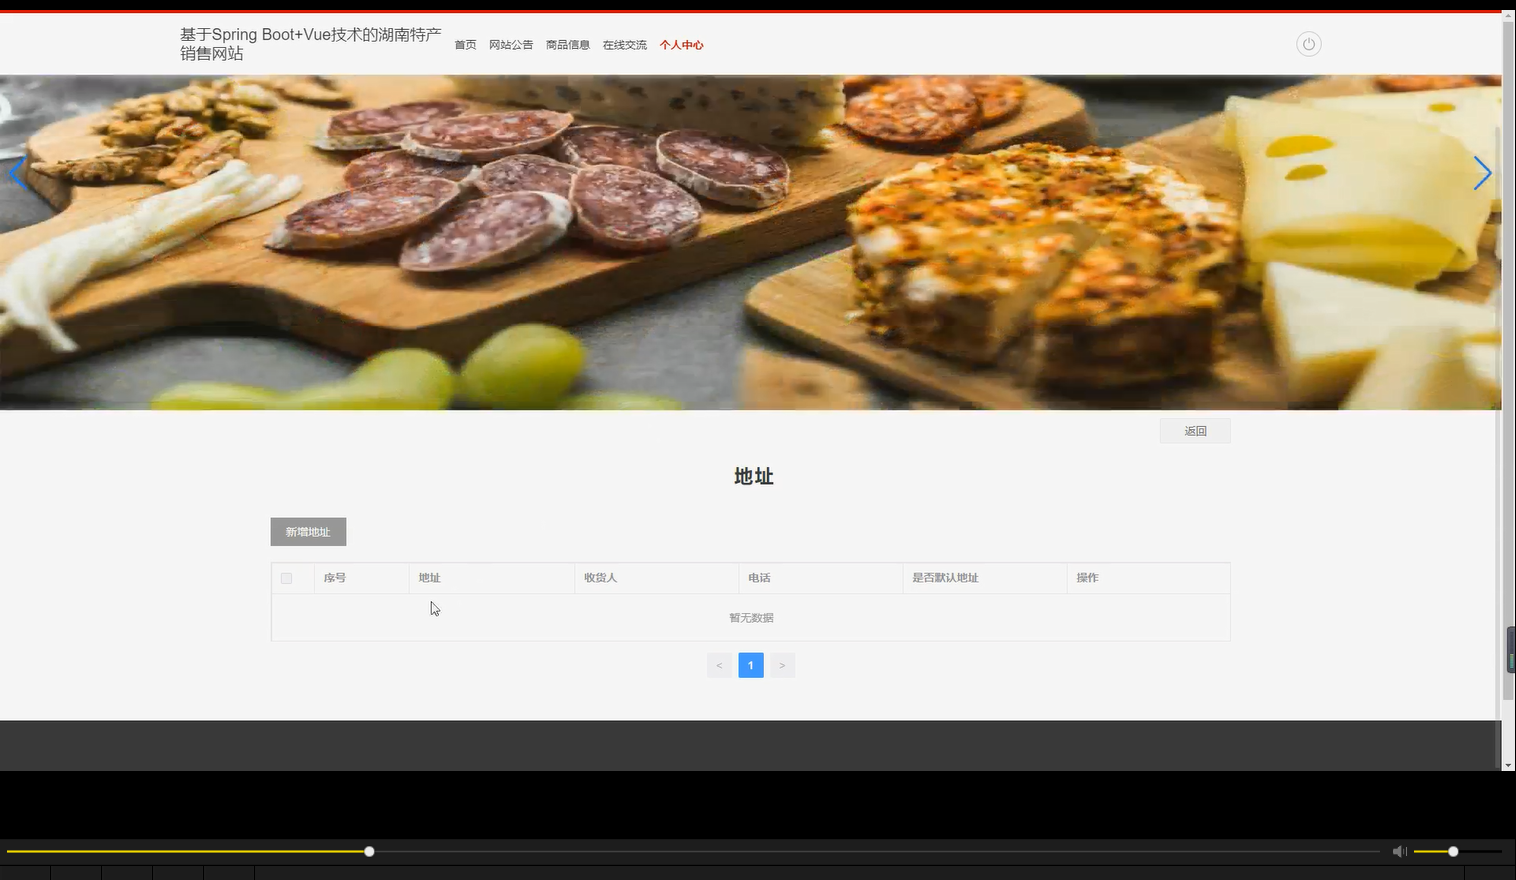Image resolution: width=1516 pixels, height=880 pixels.
Task: Click the 返回 button
Action: 1195,431
